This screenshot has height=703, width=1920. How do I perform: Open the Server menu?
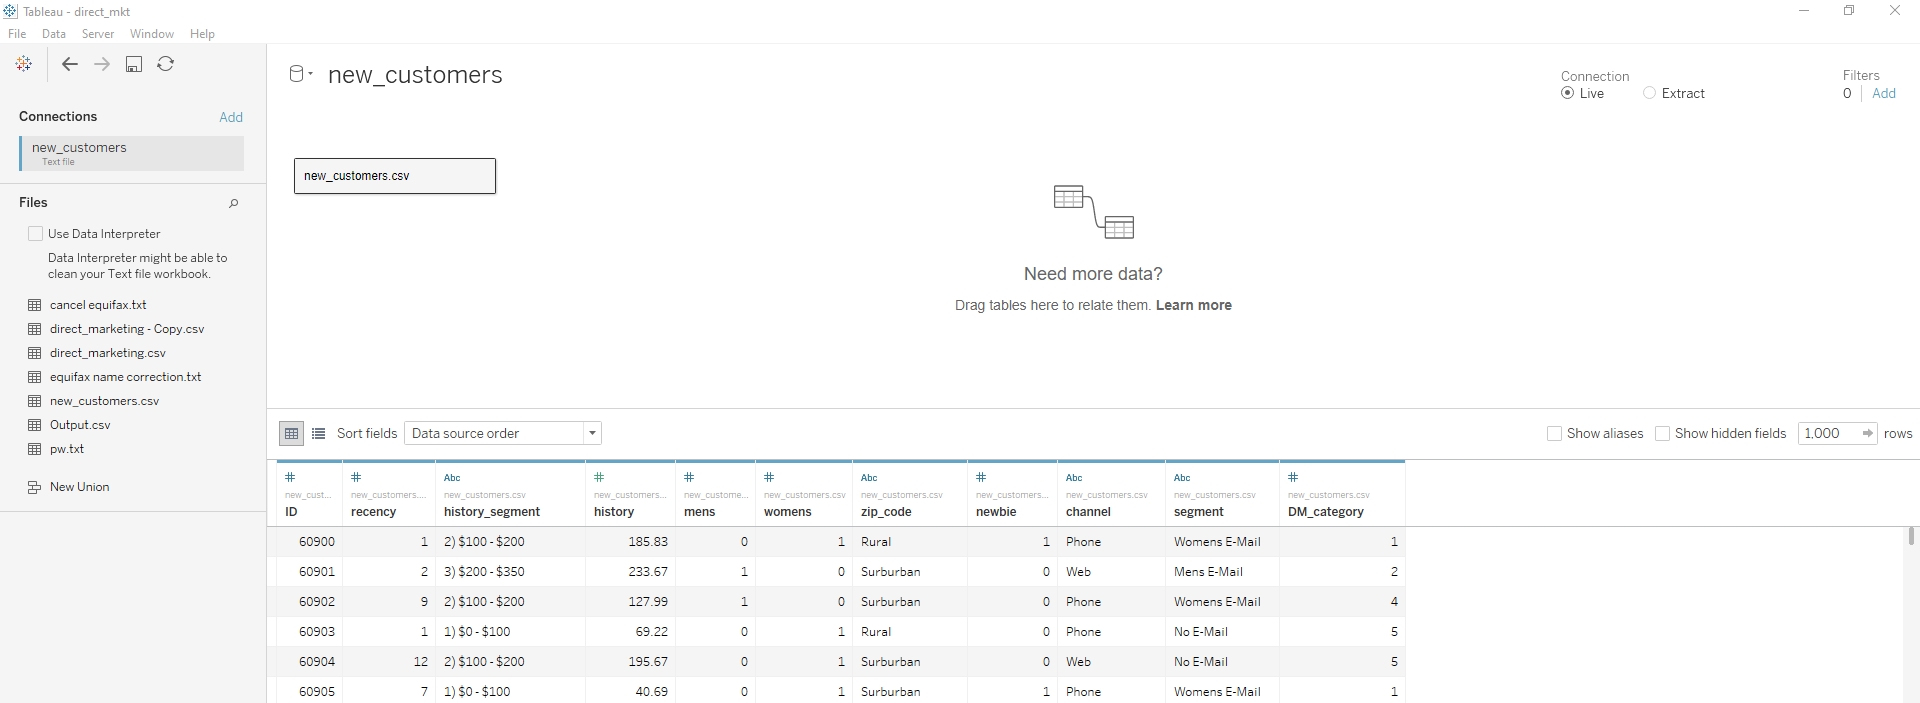[98, 34]
